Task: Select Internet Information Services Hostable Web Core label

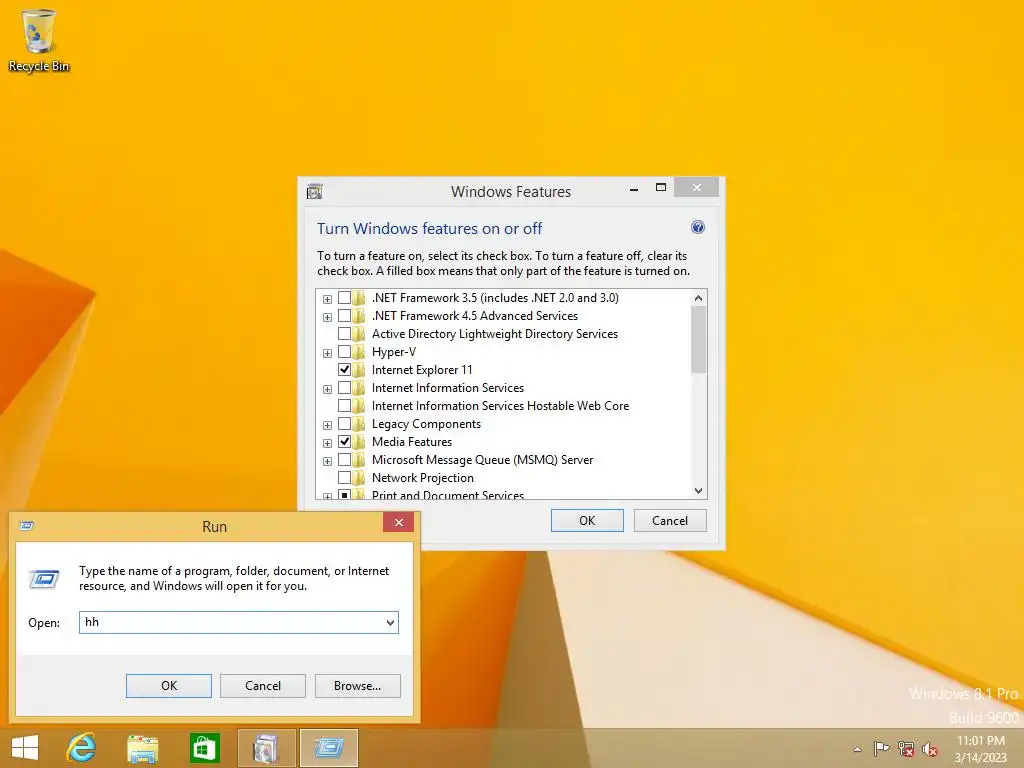Action: point(500,406)
